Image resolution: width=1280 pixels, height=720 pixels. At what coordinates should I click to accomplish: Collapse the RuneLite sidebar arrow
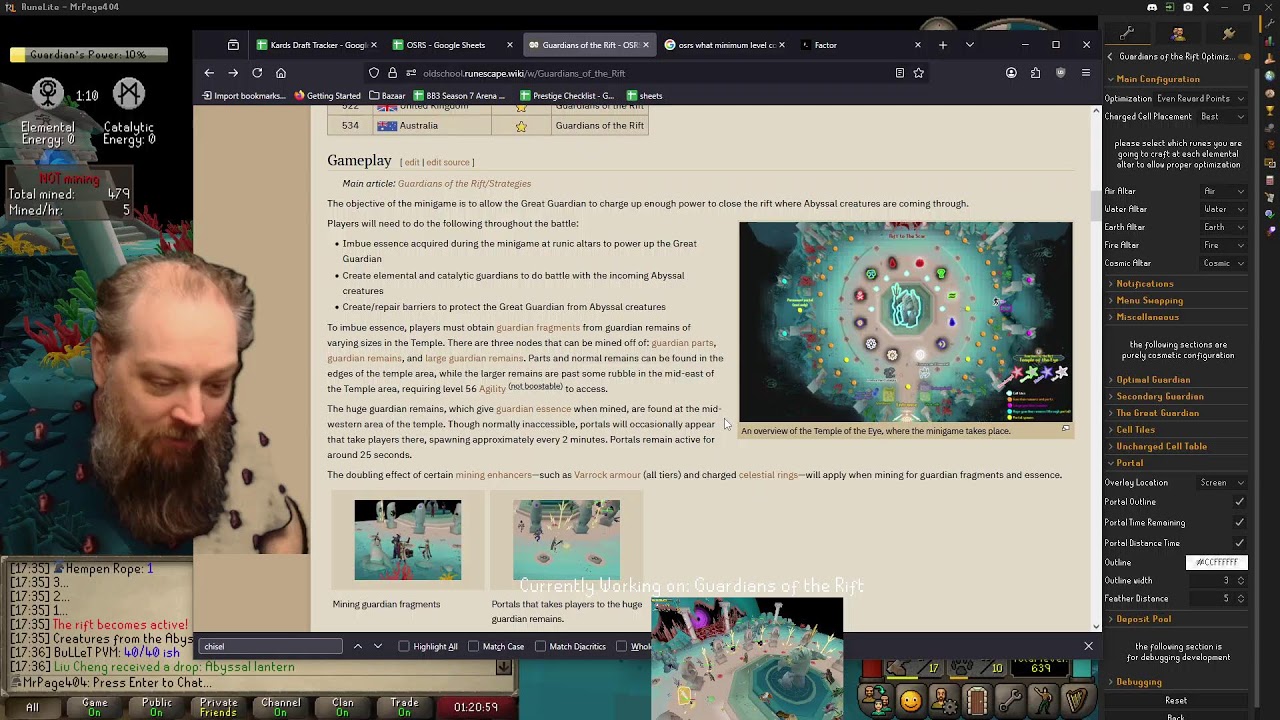(1206, 7)
